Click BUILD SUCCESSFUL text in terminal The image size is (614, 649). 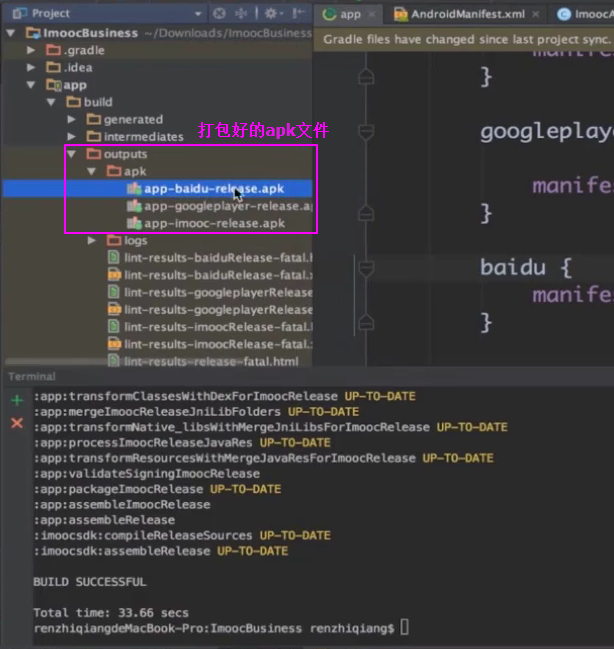click(90, 582)
